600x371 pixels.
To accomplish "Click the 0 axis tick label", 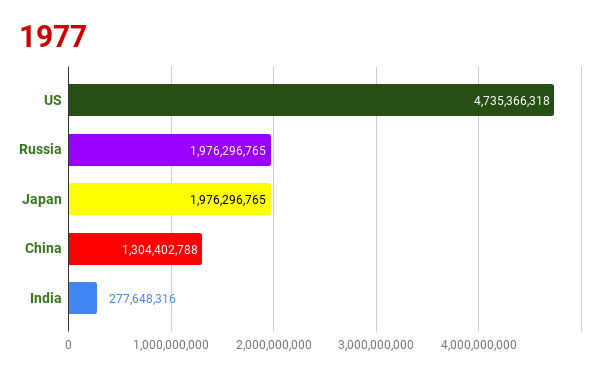I will tap(68, 345).
